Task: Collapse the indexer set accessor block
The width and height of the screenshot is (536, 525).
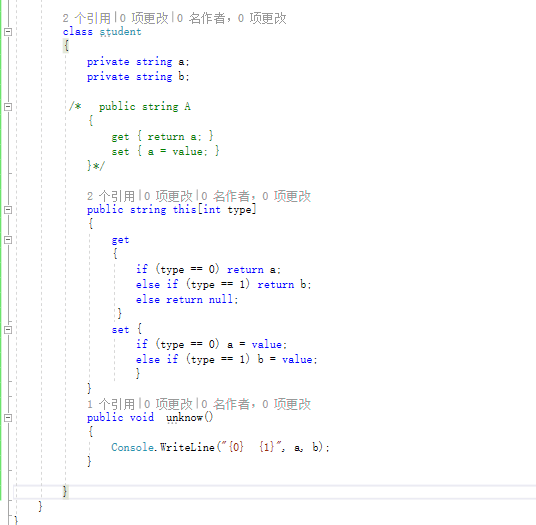Action: tap(8, 329)
